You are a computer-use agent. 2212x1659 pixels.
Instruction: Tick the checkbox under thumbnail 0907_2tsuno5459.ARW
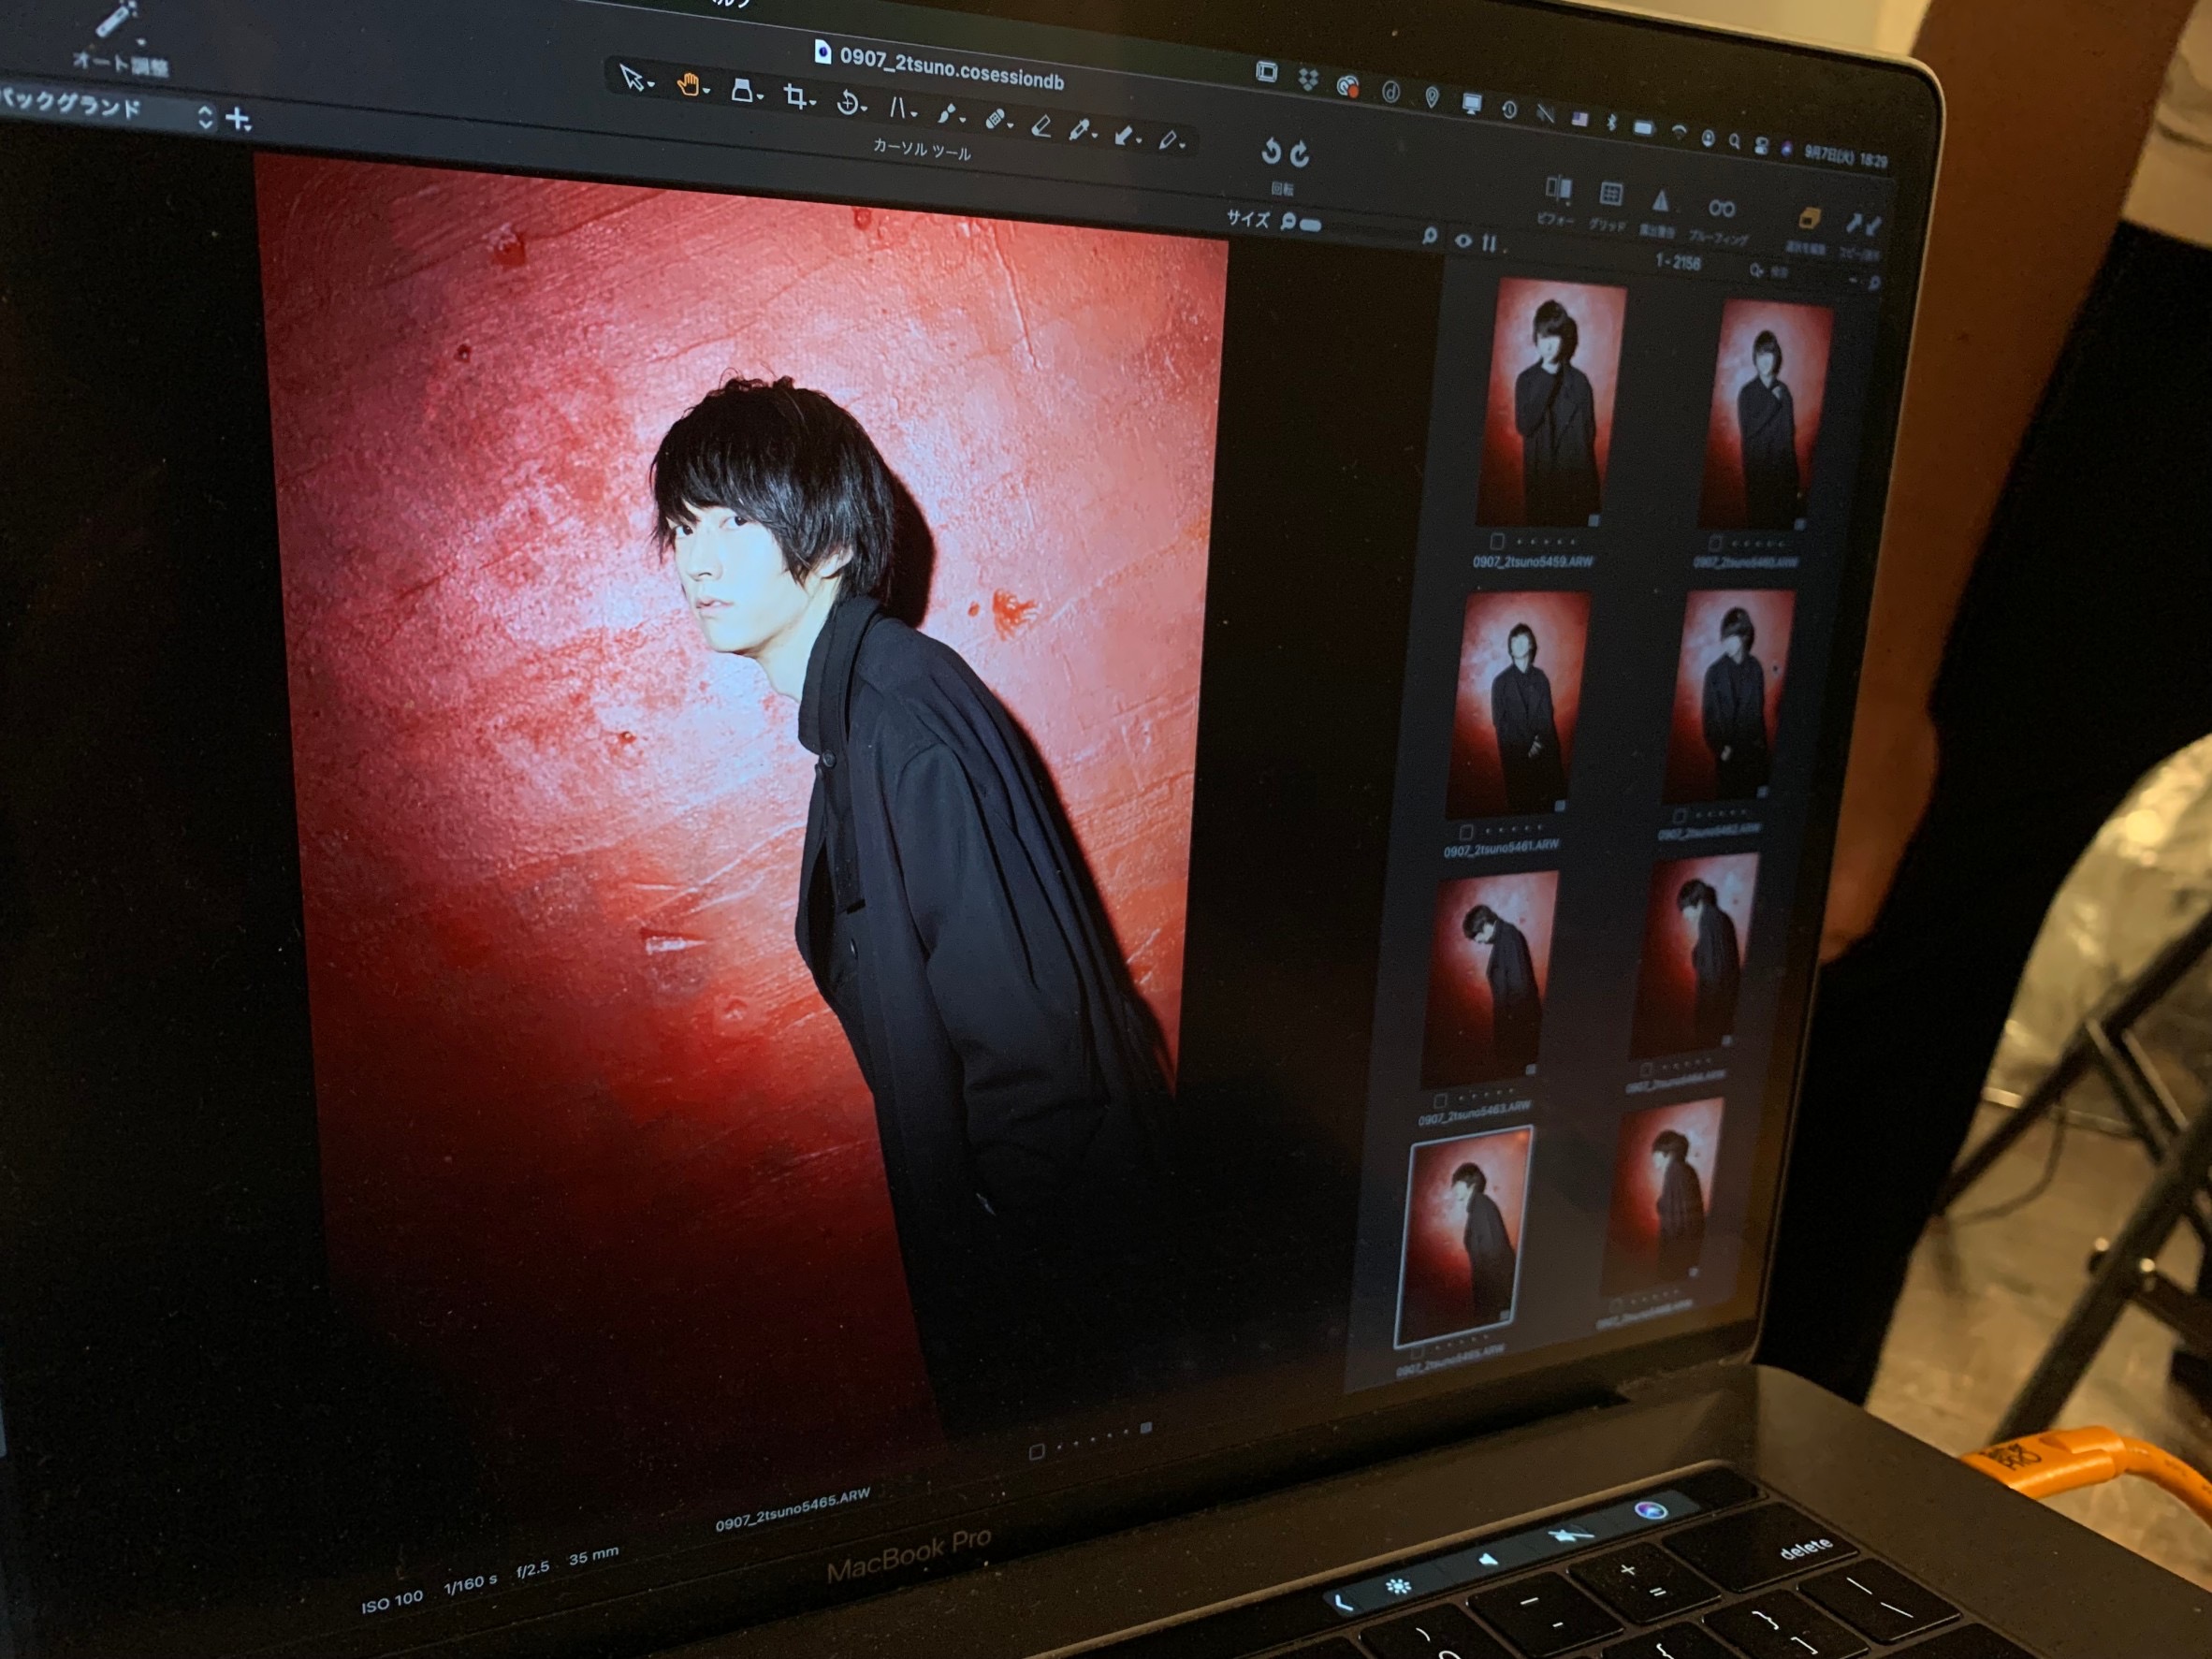[1497, 541]
